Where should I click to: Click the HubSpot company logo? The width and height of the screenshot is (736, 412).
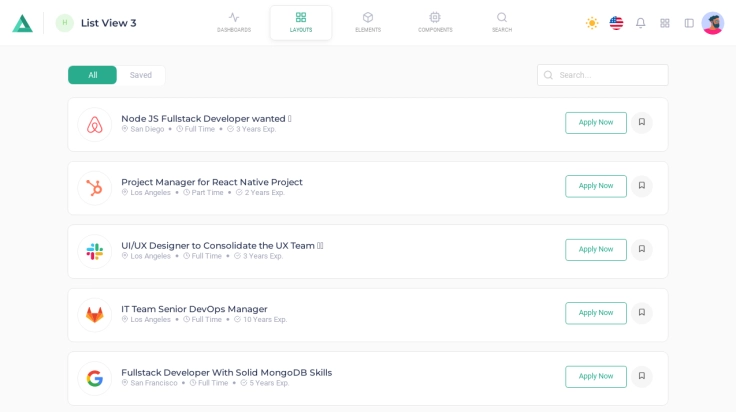click(x=95, y=188)
